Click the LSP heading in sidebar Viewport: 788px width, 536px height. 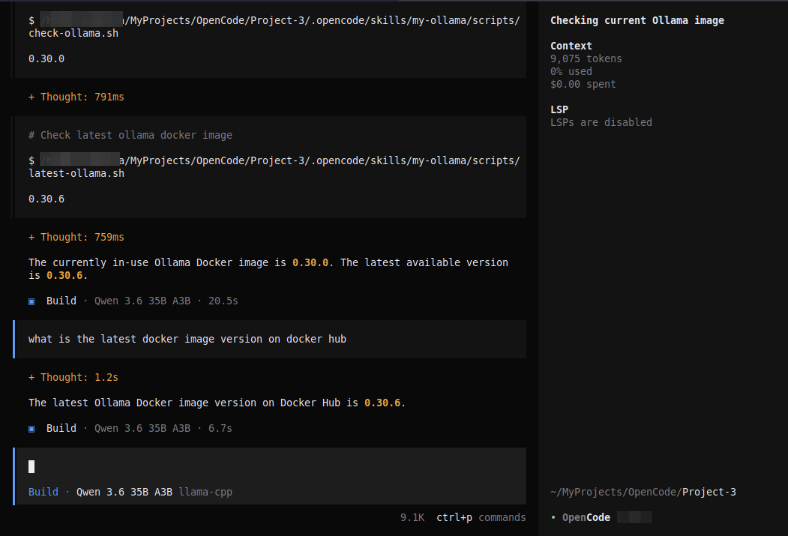tap(559, 110)
